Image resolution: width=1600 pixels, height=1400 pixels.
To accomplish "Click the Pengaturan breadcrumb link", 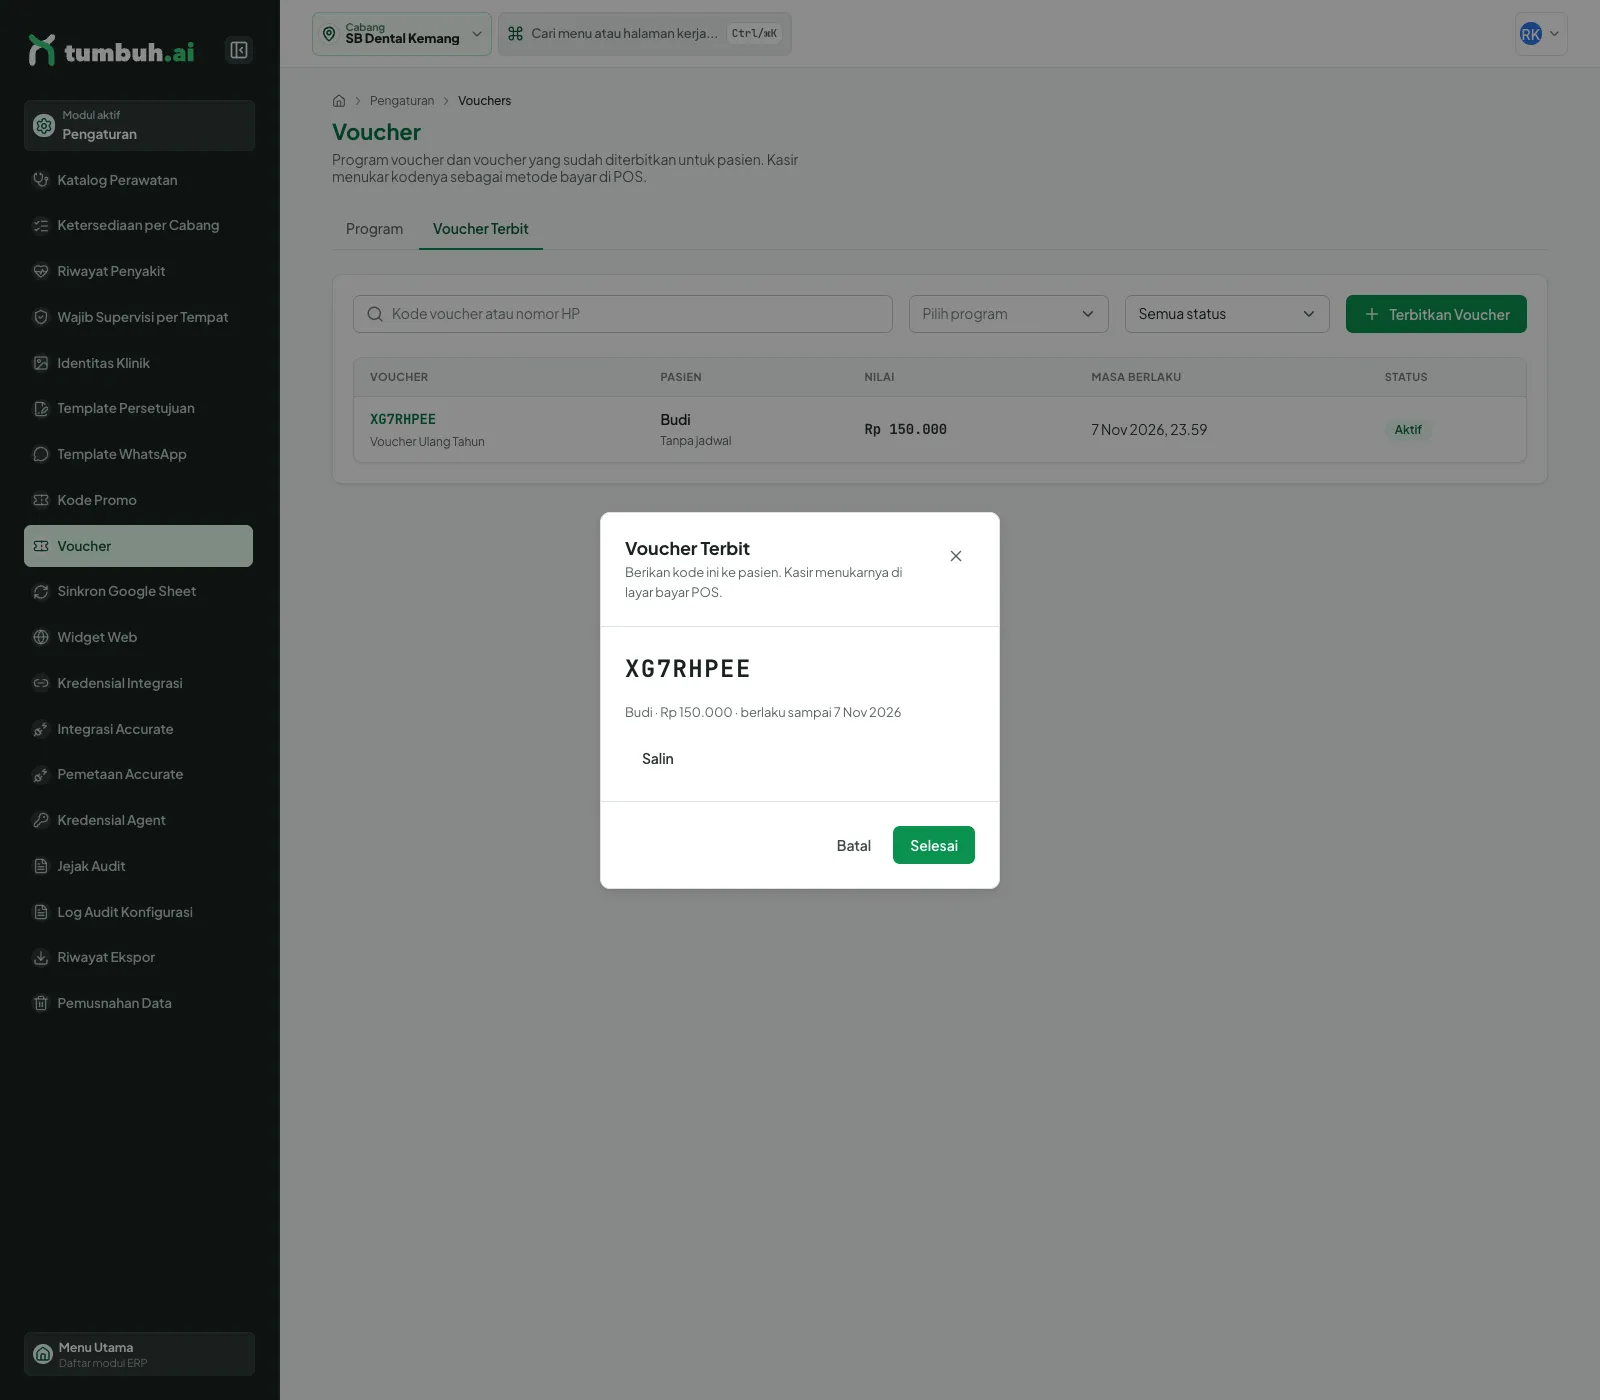I will (402, 101).
